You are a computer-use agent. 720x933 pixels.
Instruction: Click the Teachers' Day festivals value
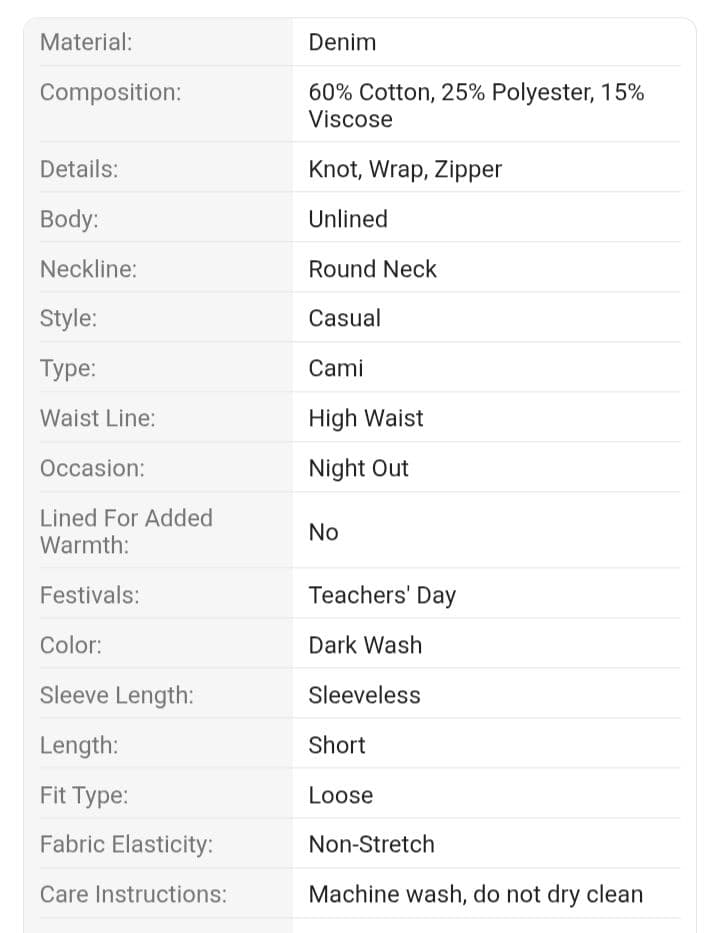pos(382,595)
